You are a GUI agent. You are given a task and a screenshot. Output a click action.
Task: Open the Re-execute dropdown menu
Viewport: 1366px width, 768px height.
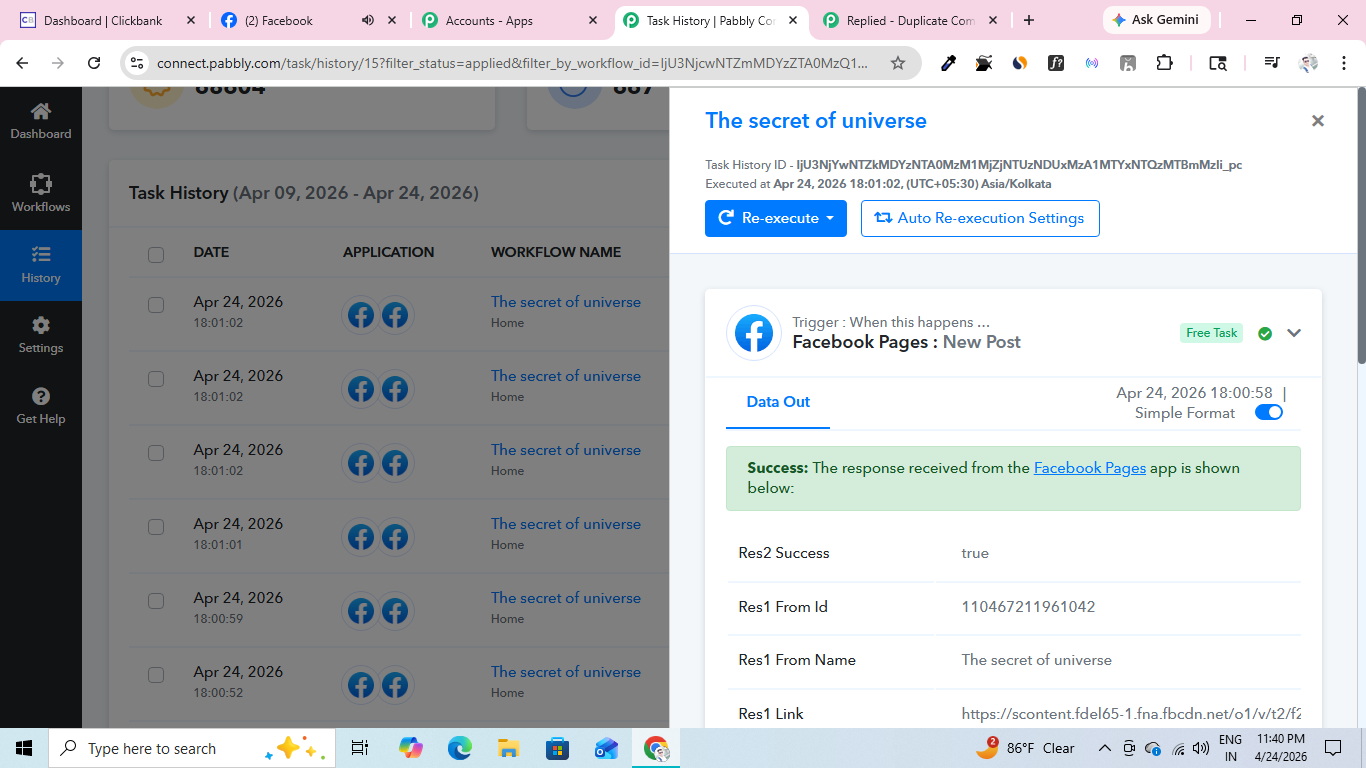coord(775,218)
